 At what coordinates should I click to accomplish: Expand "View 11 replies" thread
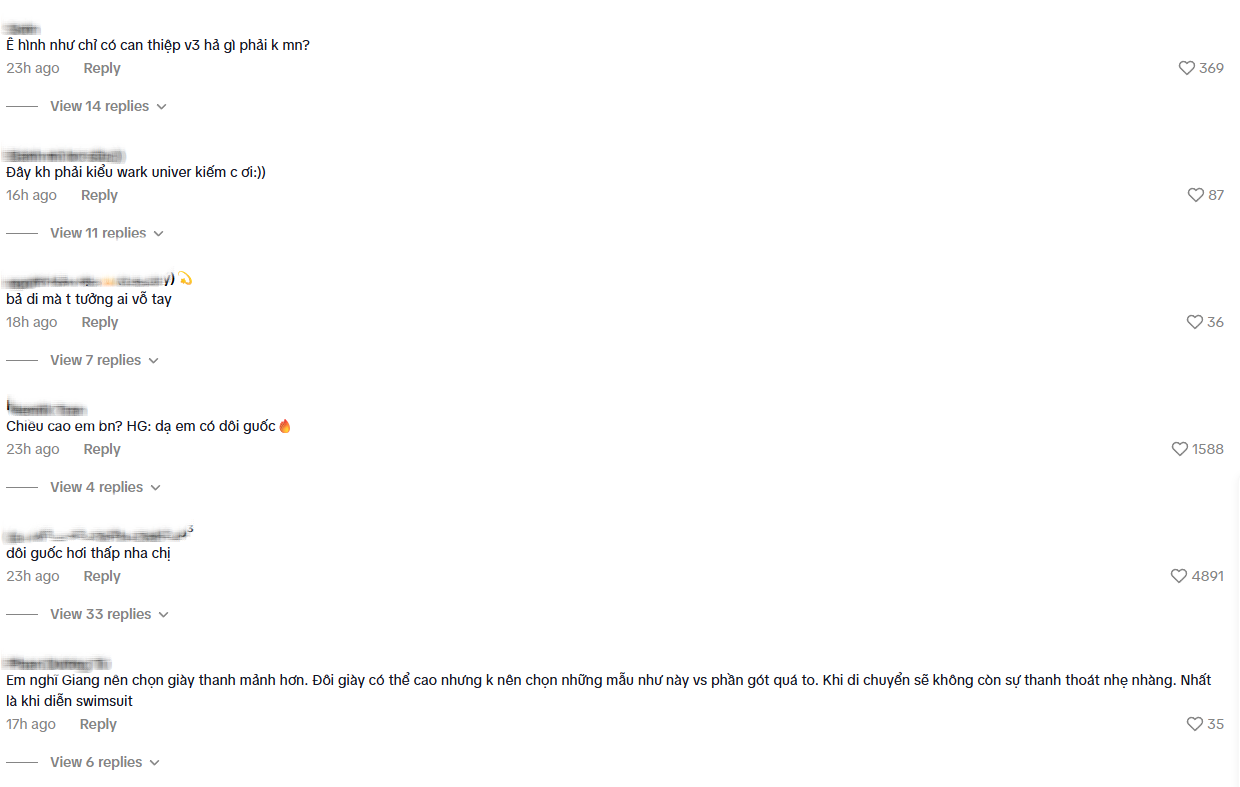coord(106,233)
